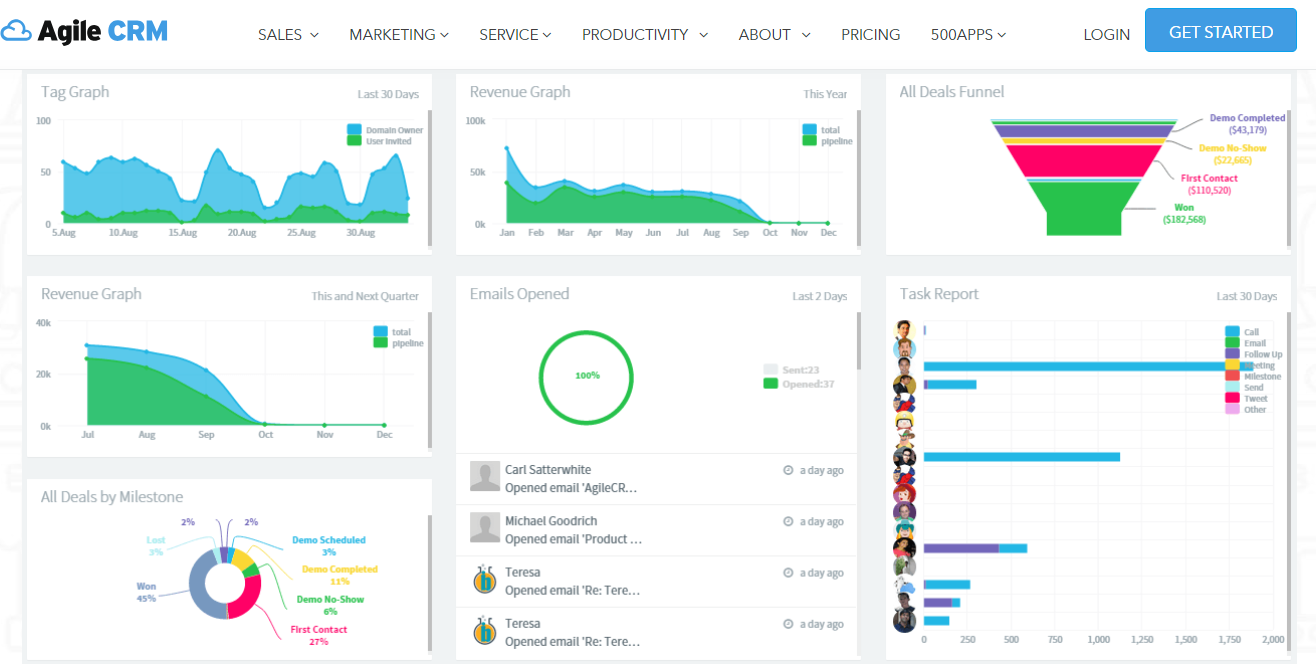Click the All Deals by Milestone title
1316x664 pixels.
[x=112, y=497]
